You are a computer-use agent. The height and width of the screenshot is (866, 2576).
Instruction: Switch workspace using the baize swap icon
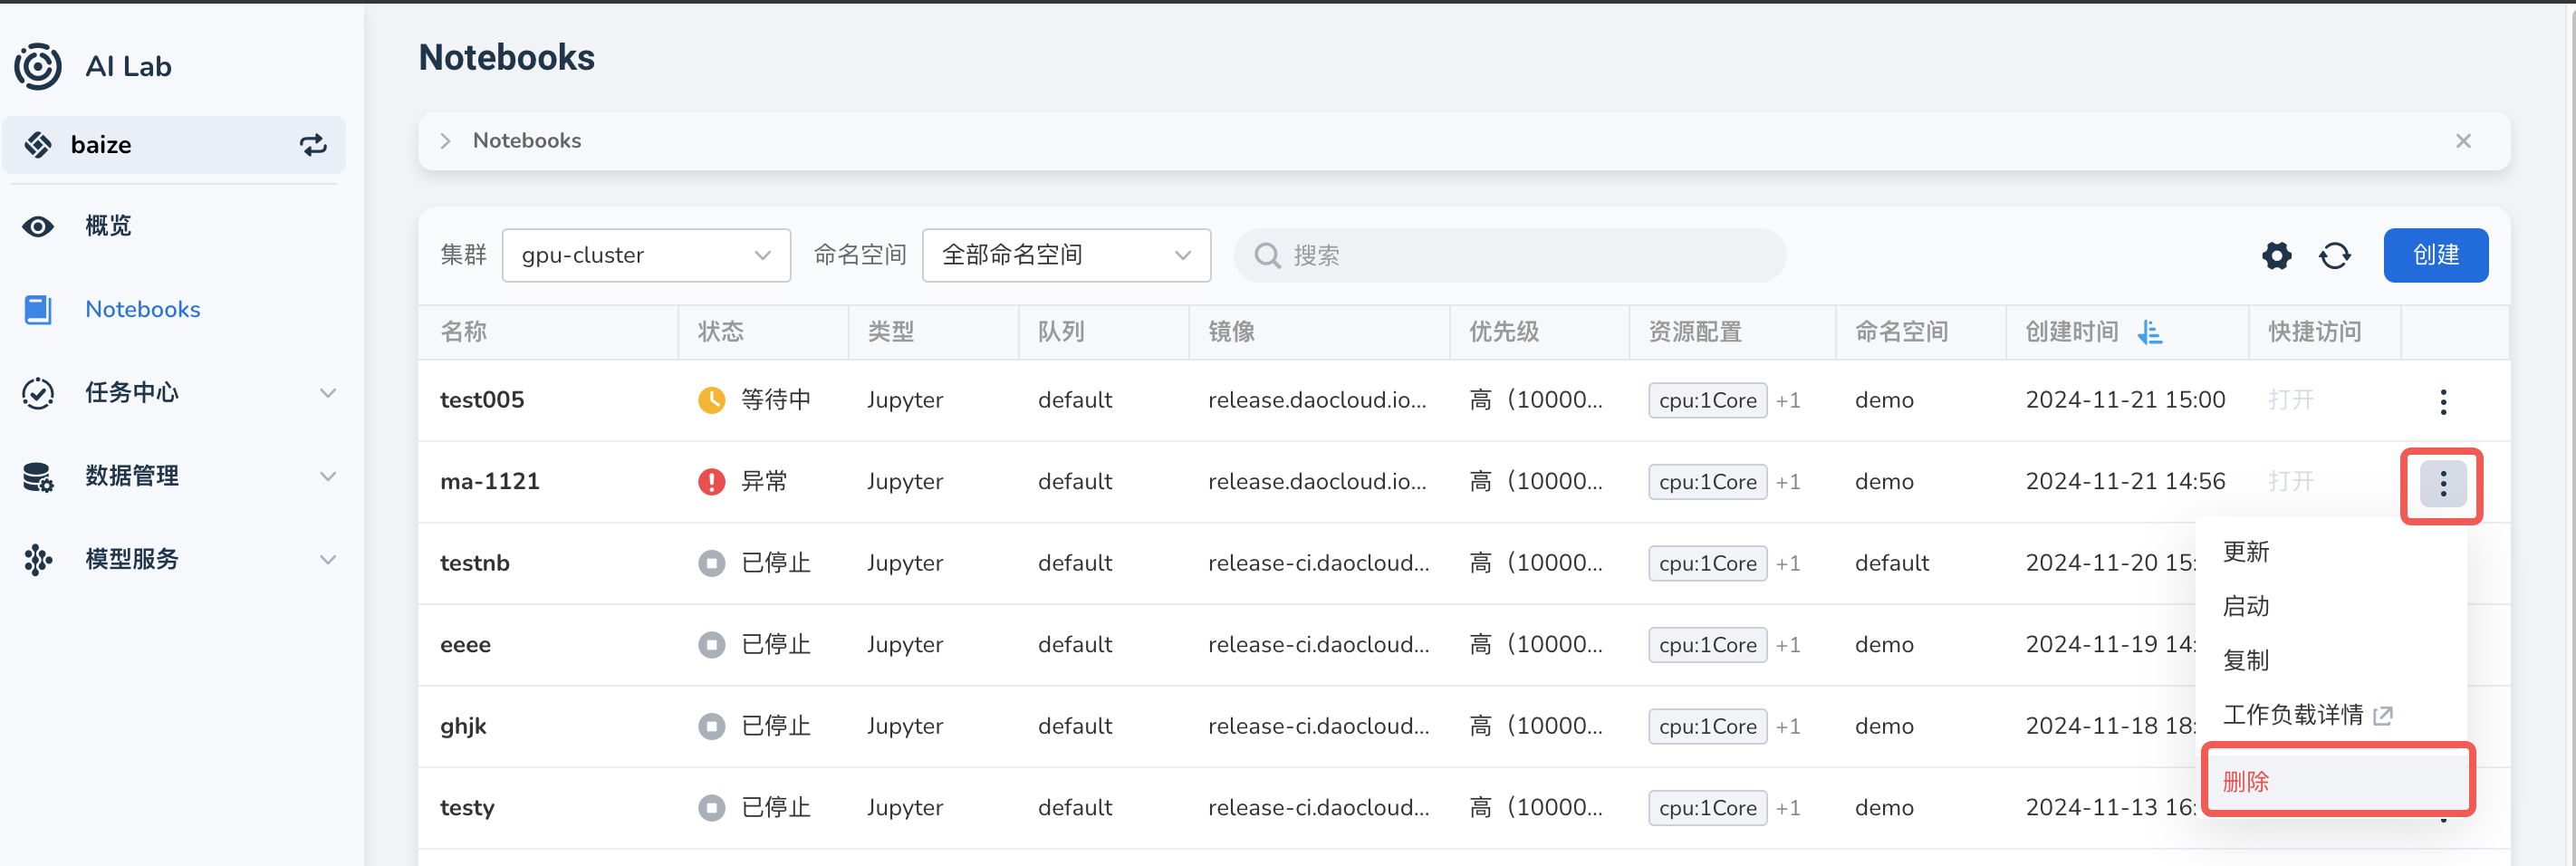313,145
